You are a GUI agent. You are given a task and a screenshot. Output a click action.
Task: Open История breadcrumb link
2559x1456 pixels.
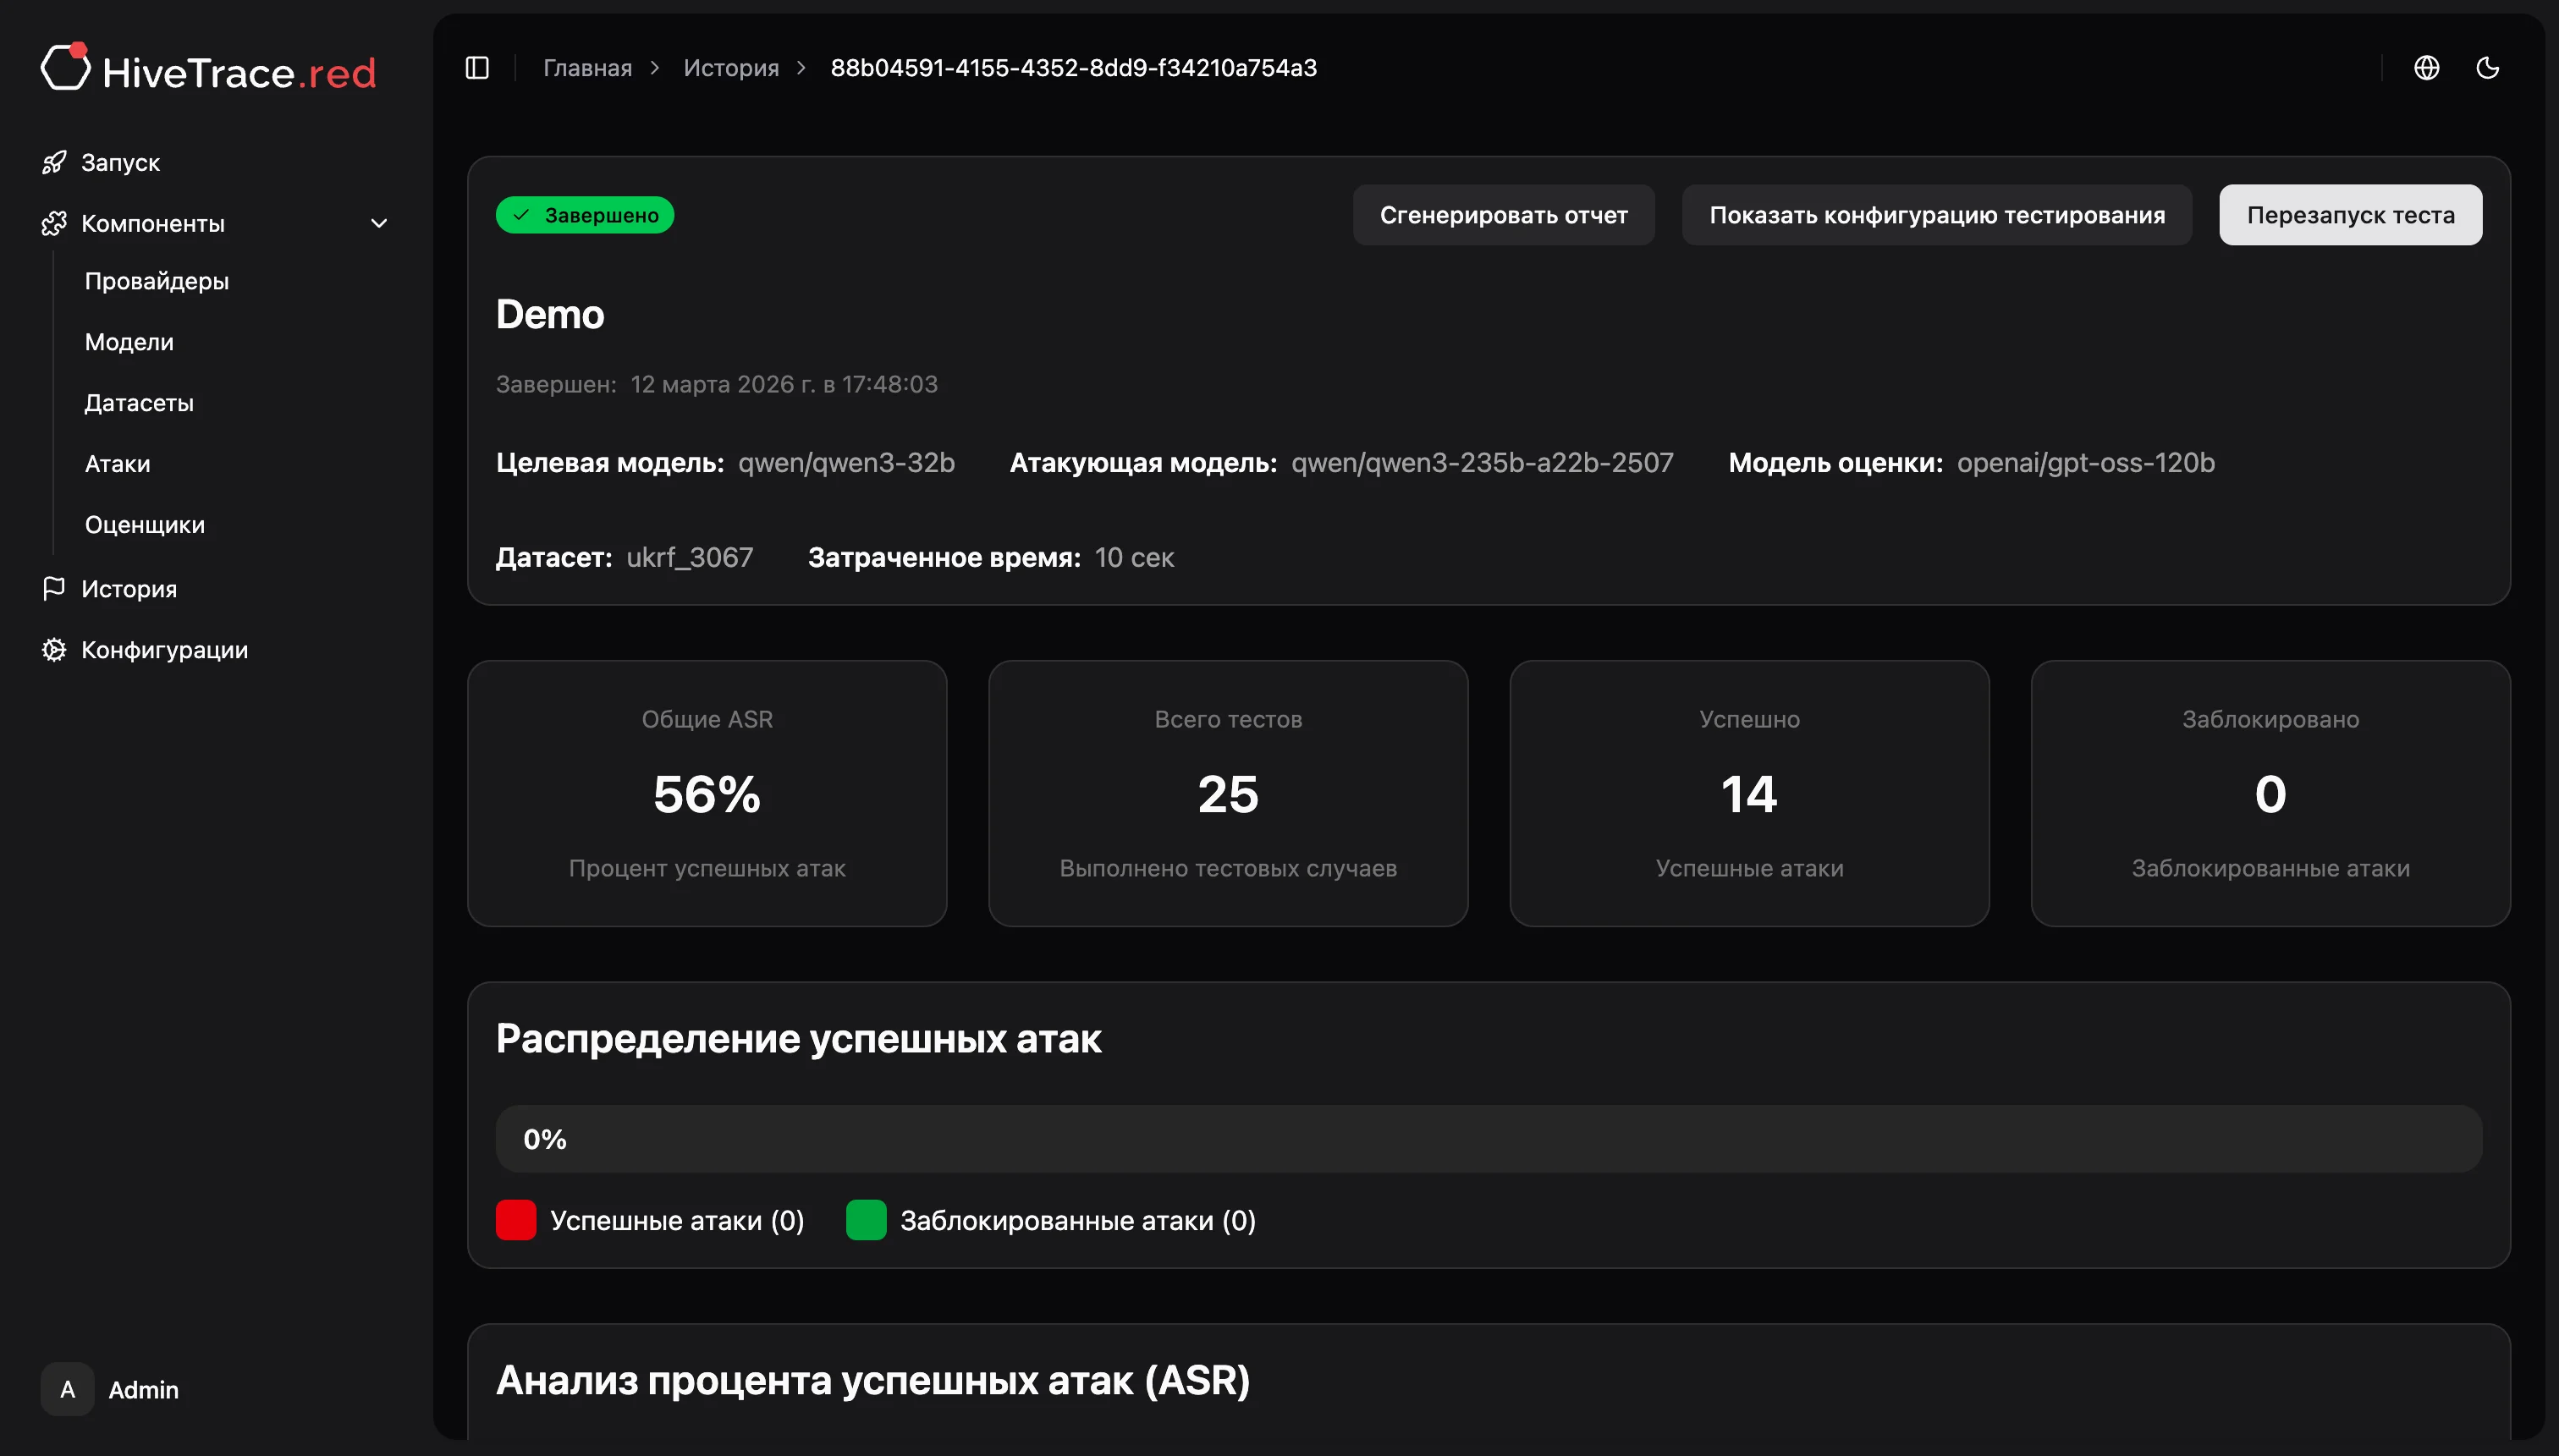click(730, 68)
